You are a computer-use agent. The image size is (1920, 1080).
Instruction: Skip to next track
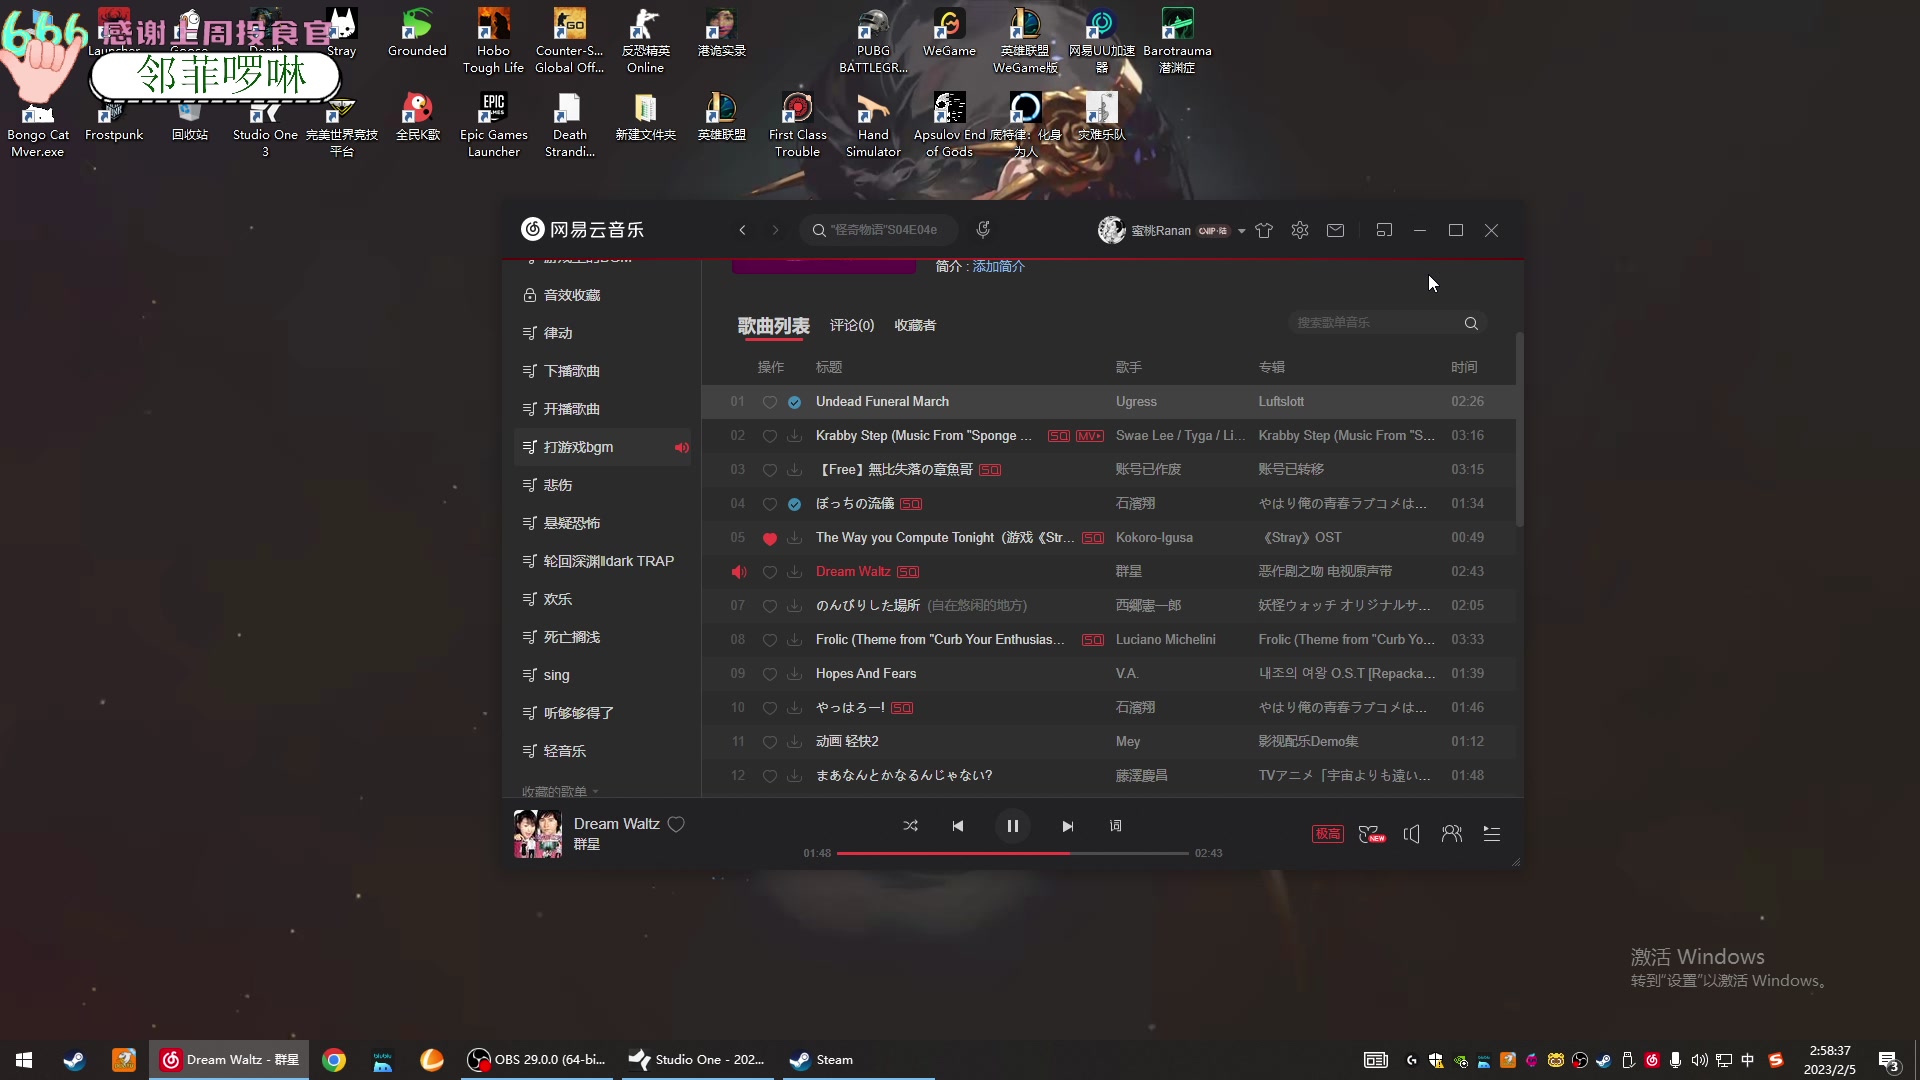1067,826
